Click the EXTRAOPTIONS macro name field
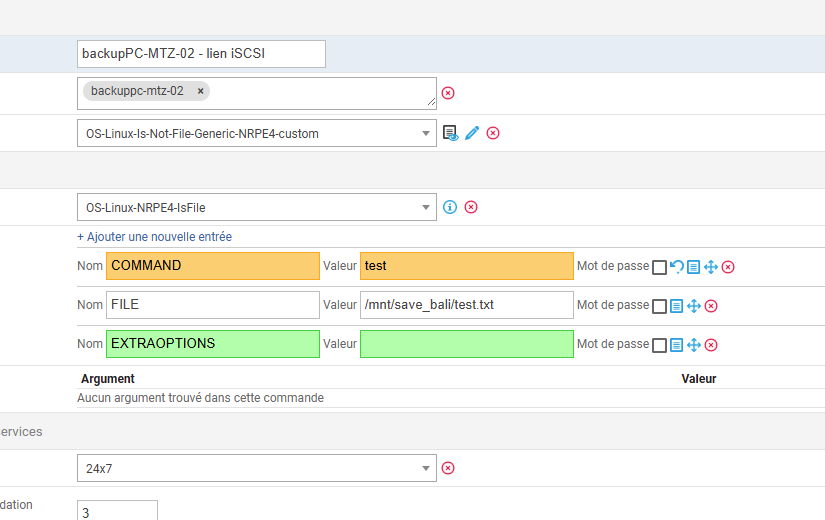The image size is (825, 520). point(213,344)
